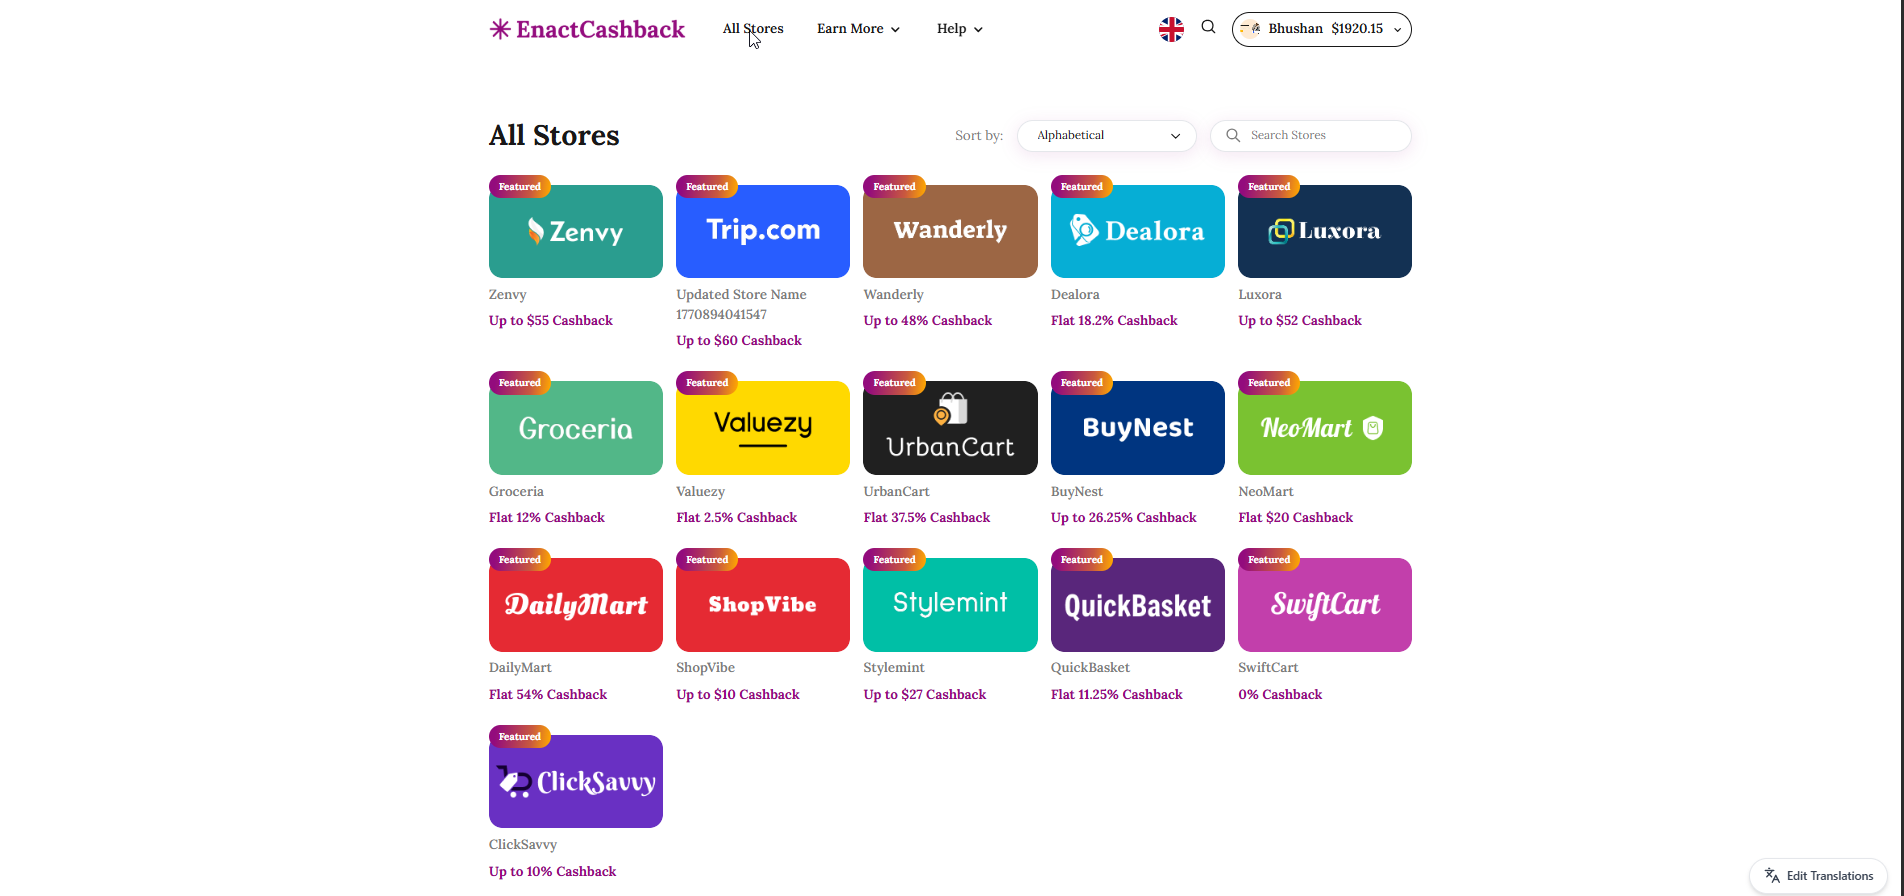This screenshot has width=1904, height=896.
Task: Click the ClickSavvy store logo
Action: pyautogui.click(x=575, y=782)
